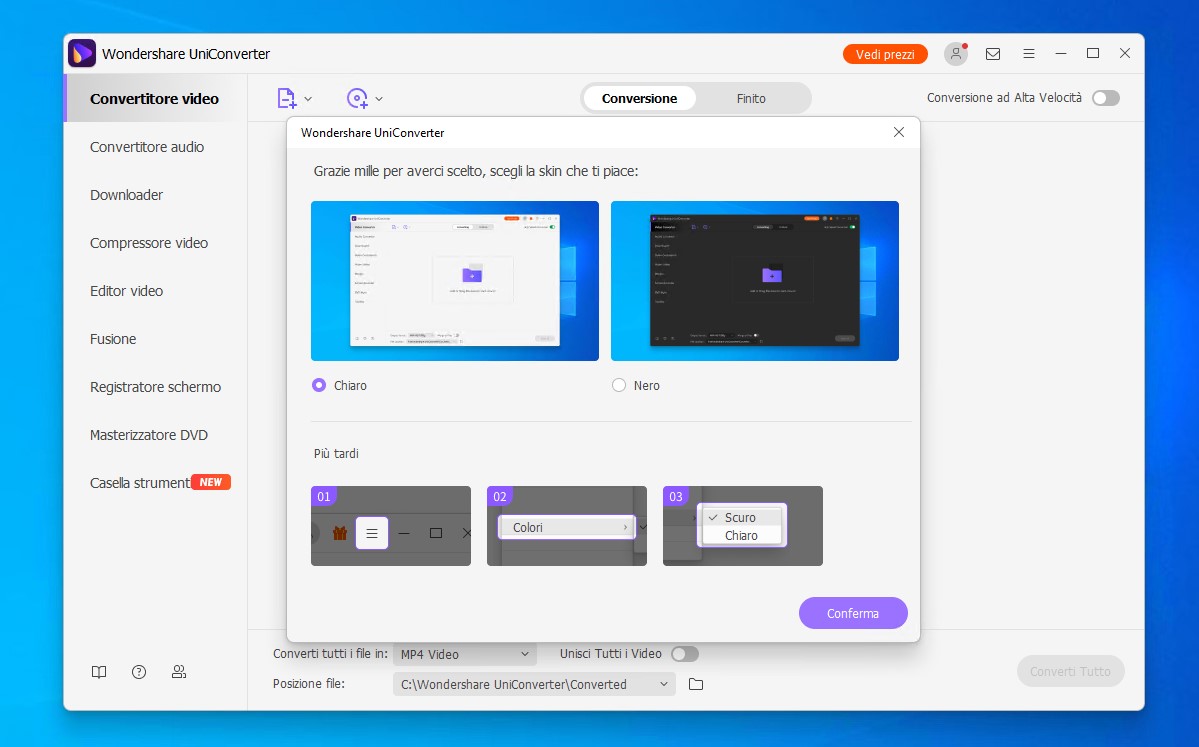1199x747 pixels.
Task: Click the light skin preview thumbnail
Action: (x=455, y=281)
